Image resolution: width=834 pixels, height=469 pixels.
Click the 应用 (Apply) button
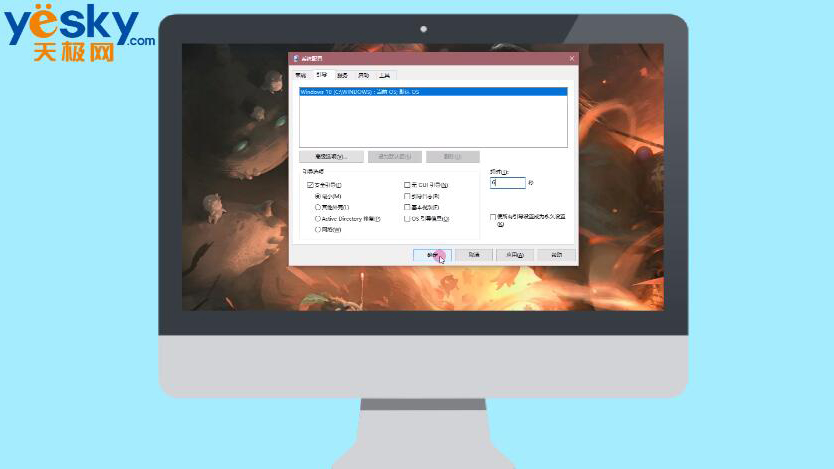[x=515, y=255]
